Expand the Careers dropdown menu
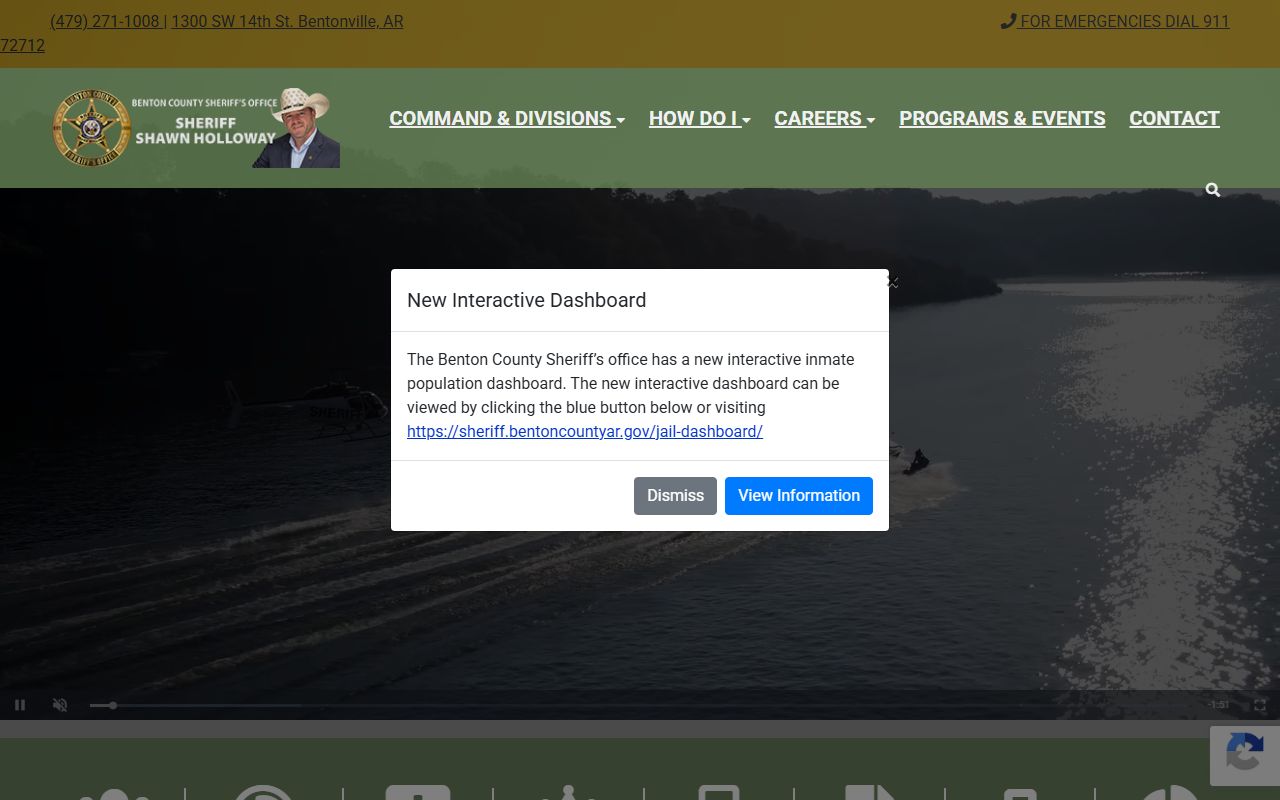 pos(825,118)
